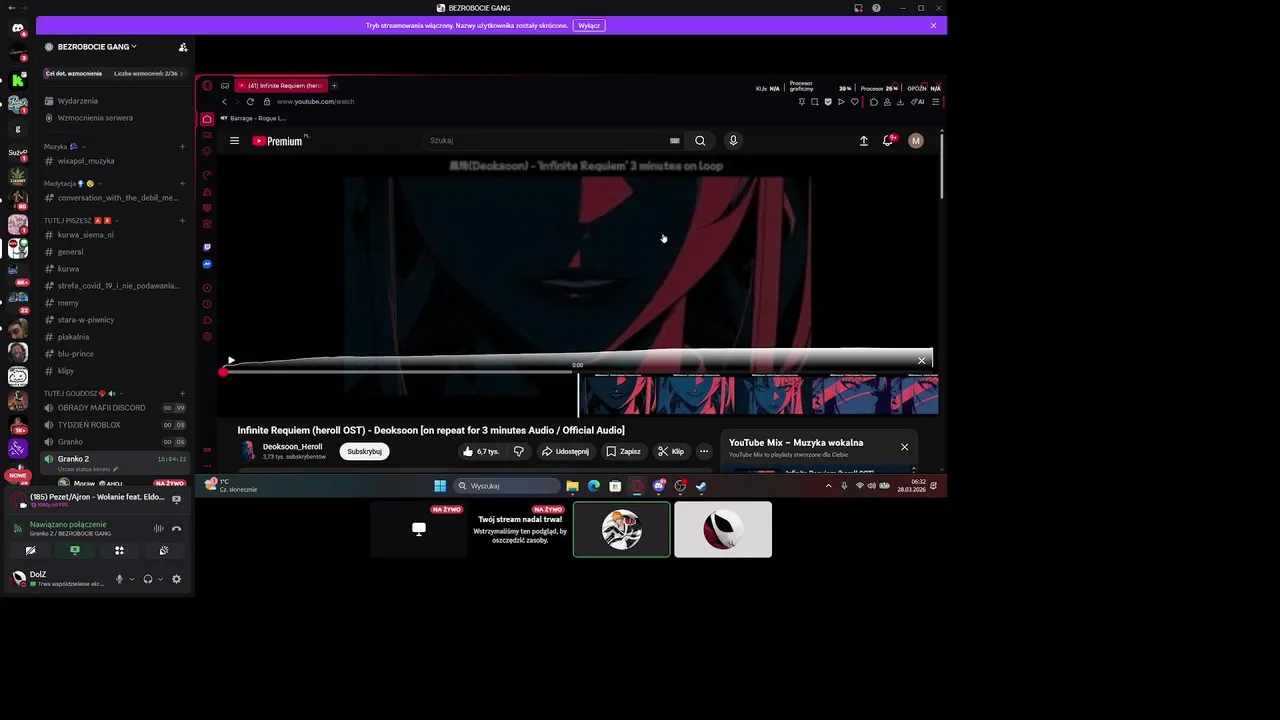Open the Udostępnij share button
The height and width of the screenshot is (720, 1280).
[565, 451]
